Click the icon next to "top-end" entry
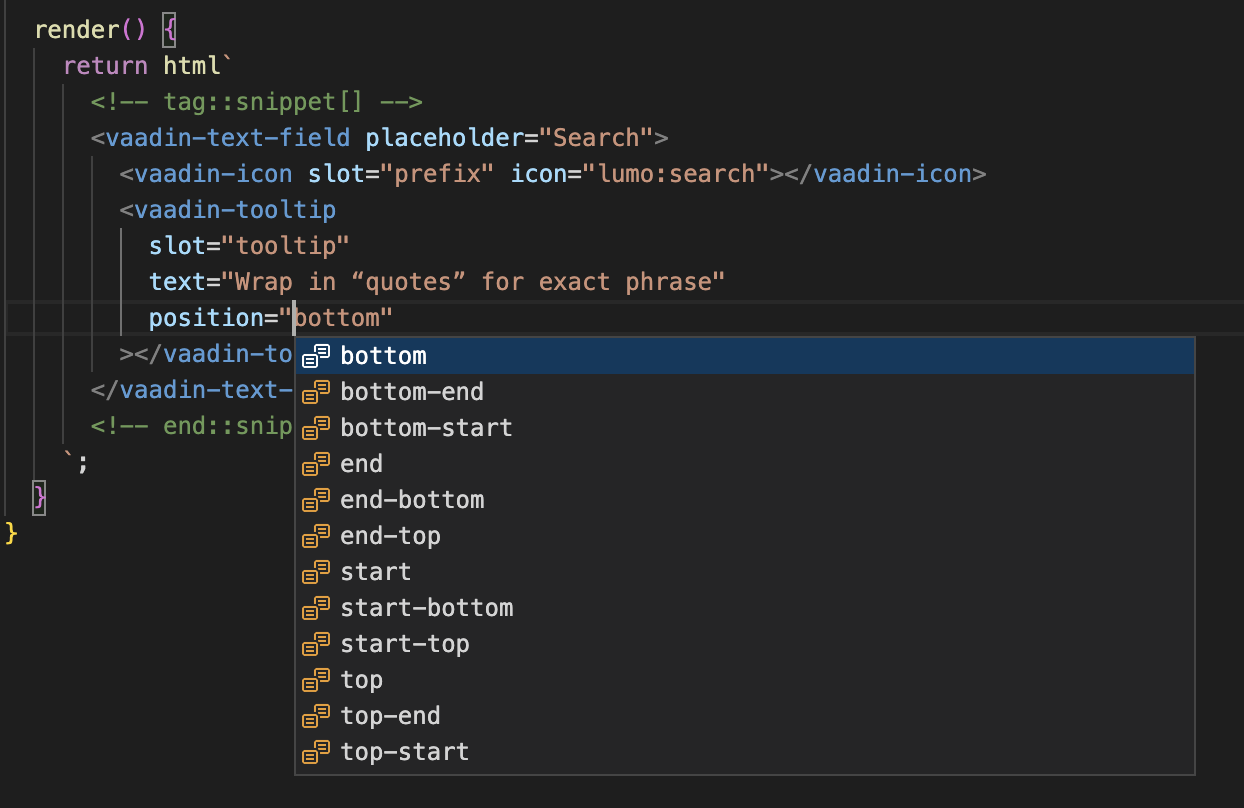 click(x=316, y=715)
